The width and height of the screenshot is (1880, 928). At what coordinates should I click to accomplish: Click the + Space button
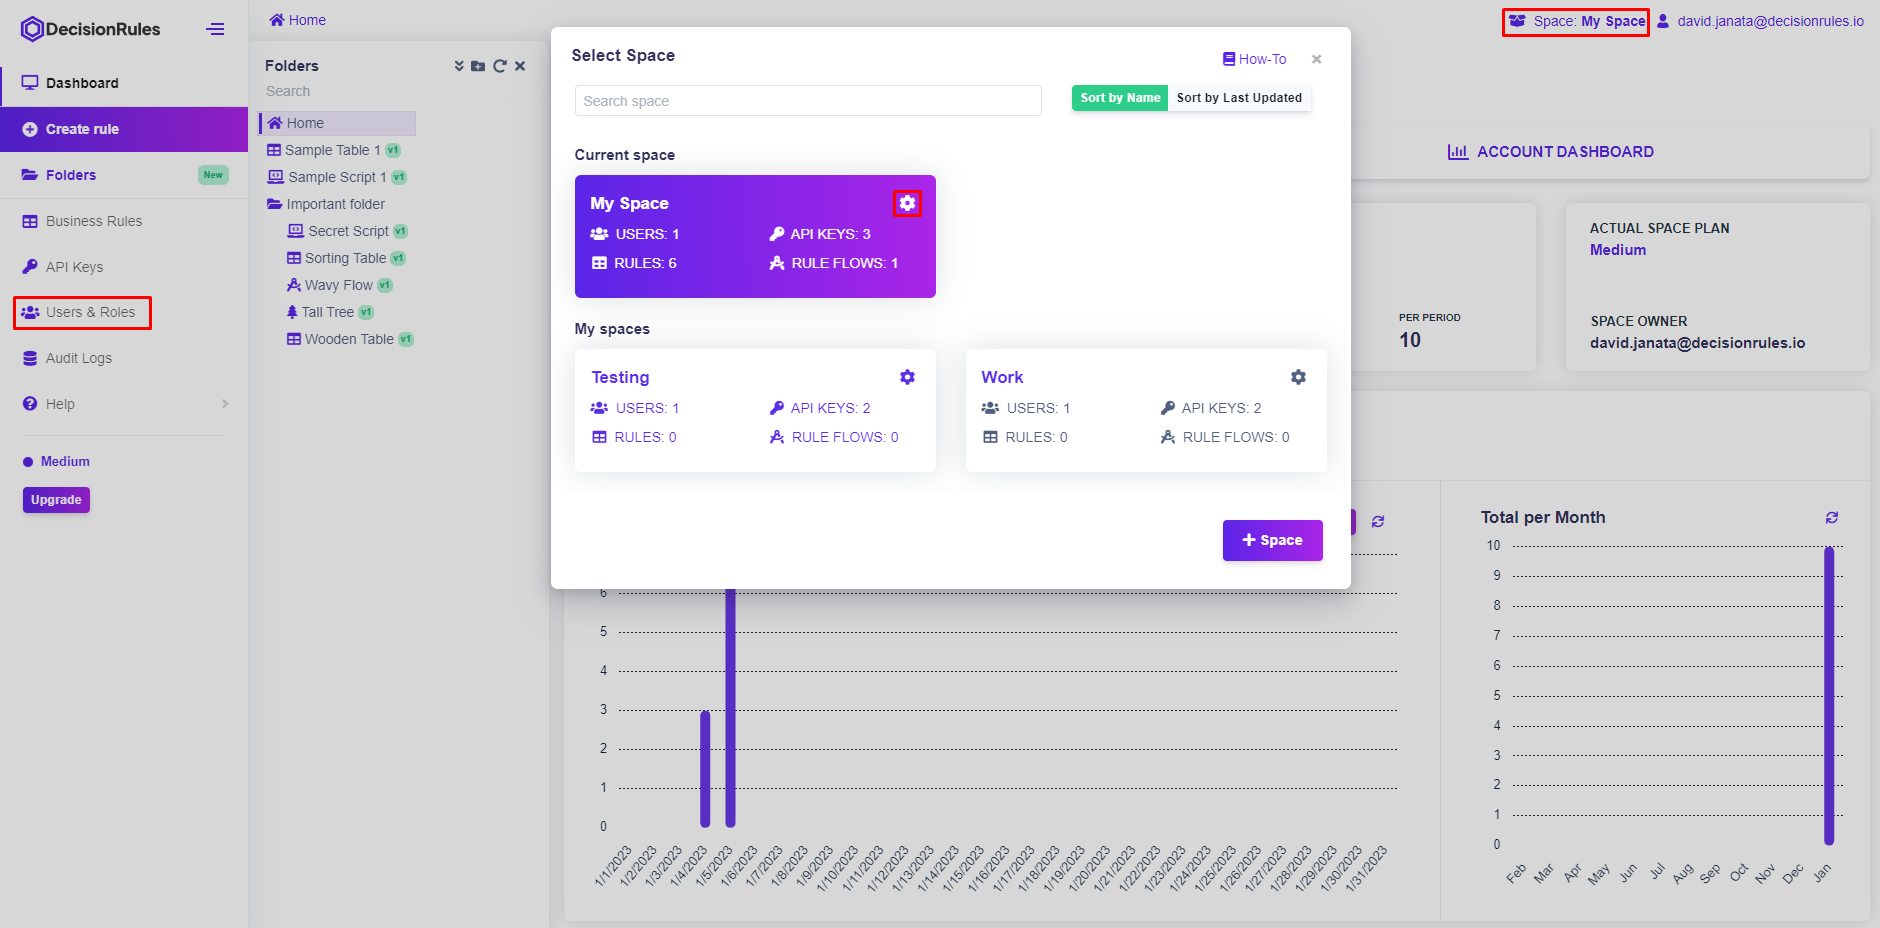[x=1272, y=540]
